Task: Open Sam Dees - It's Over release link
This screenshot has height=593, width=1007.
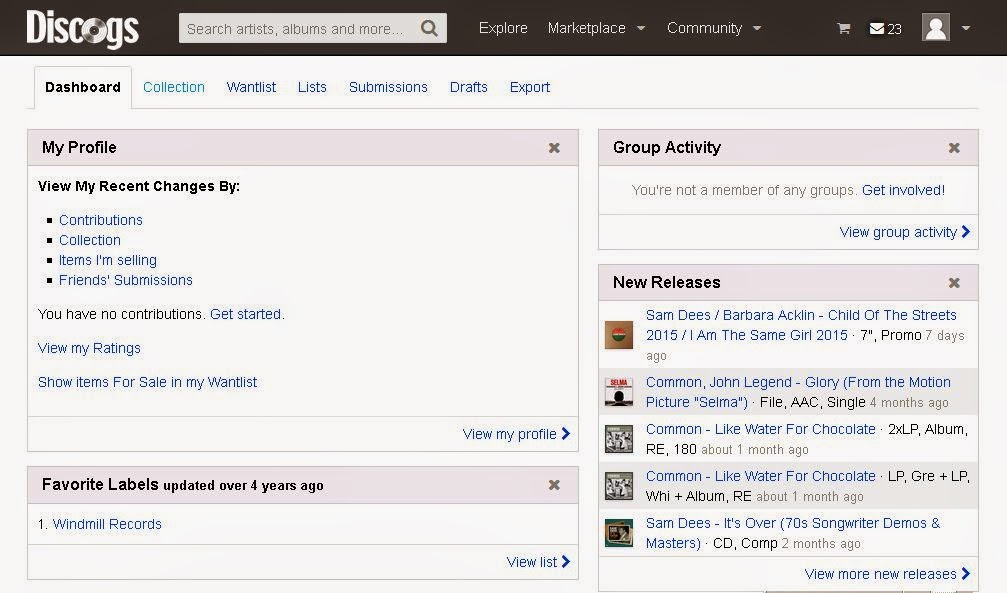Action: click(x=792, y=533)
